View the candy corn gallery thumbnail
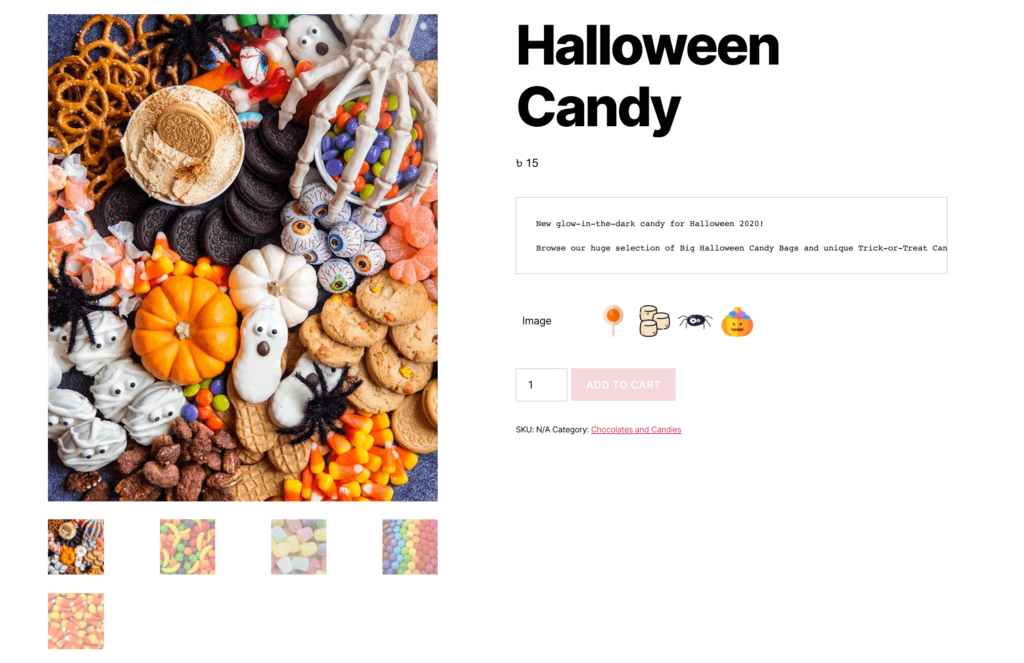Image resolution: width=1024 pixels, height=663 pixels. [x=76, y=621]
